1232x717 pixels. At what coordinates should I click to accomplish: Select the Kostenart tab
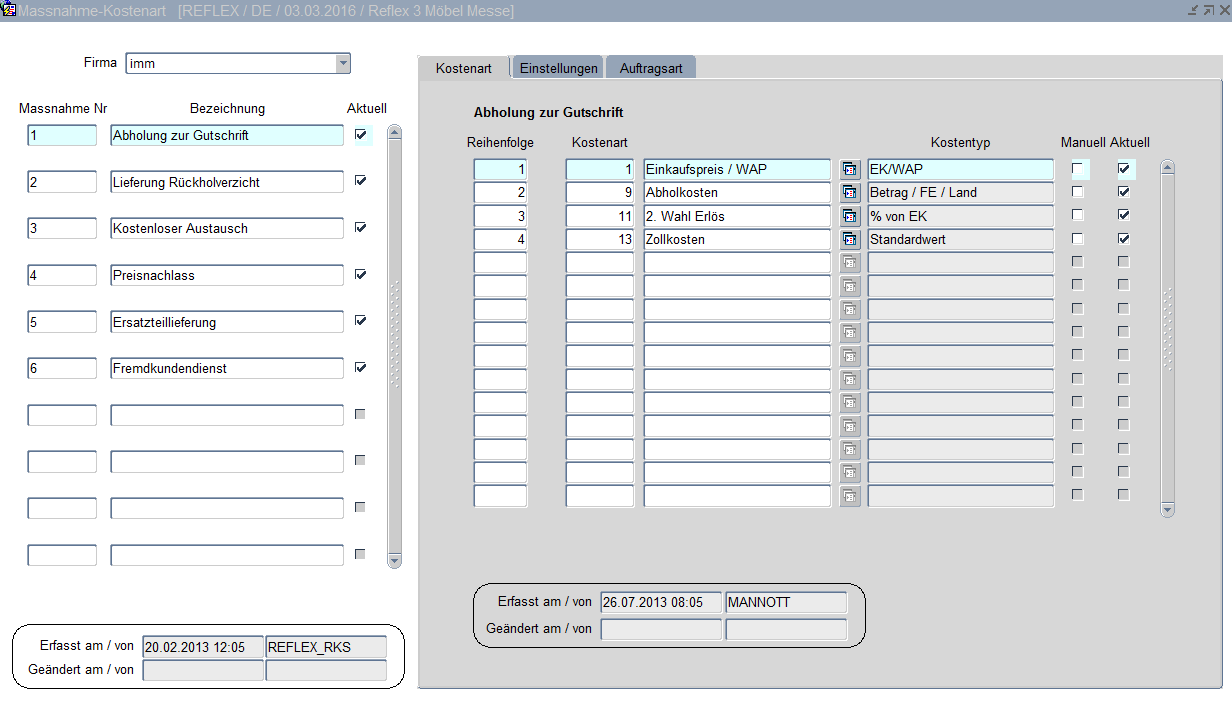[464, 68]
